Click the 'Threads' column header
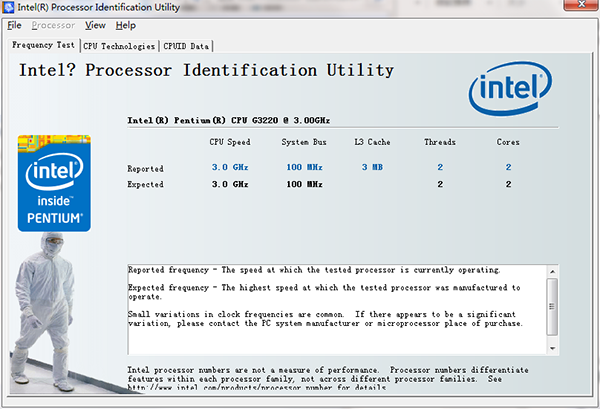 [x=440, y=142]
